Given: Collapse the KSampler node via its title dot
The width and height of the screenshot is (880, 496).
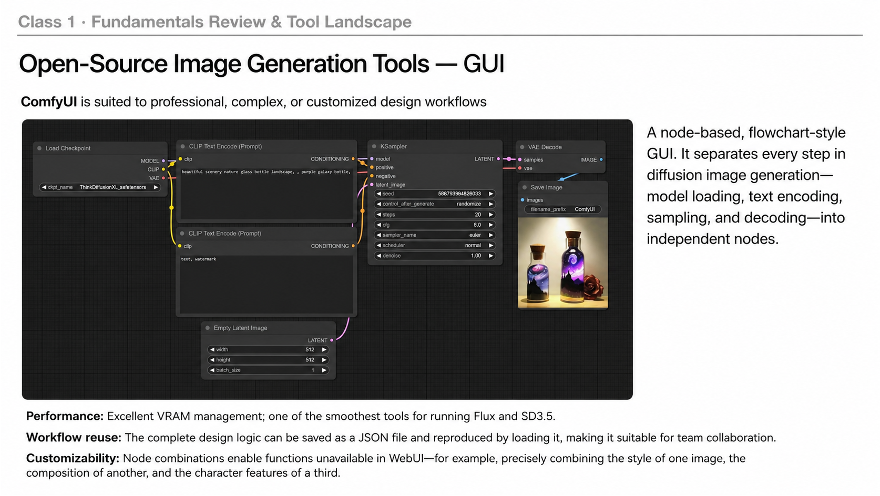Looking at the screenshot, I should tap(374, 146).
